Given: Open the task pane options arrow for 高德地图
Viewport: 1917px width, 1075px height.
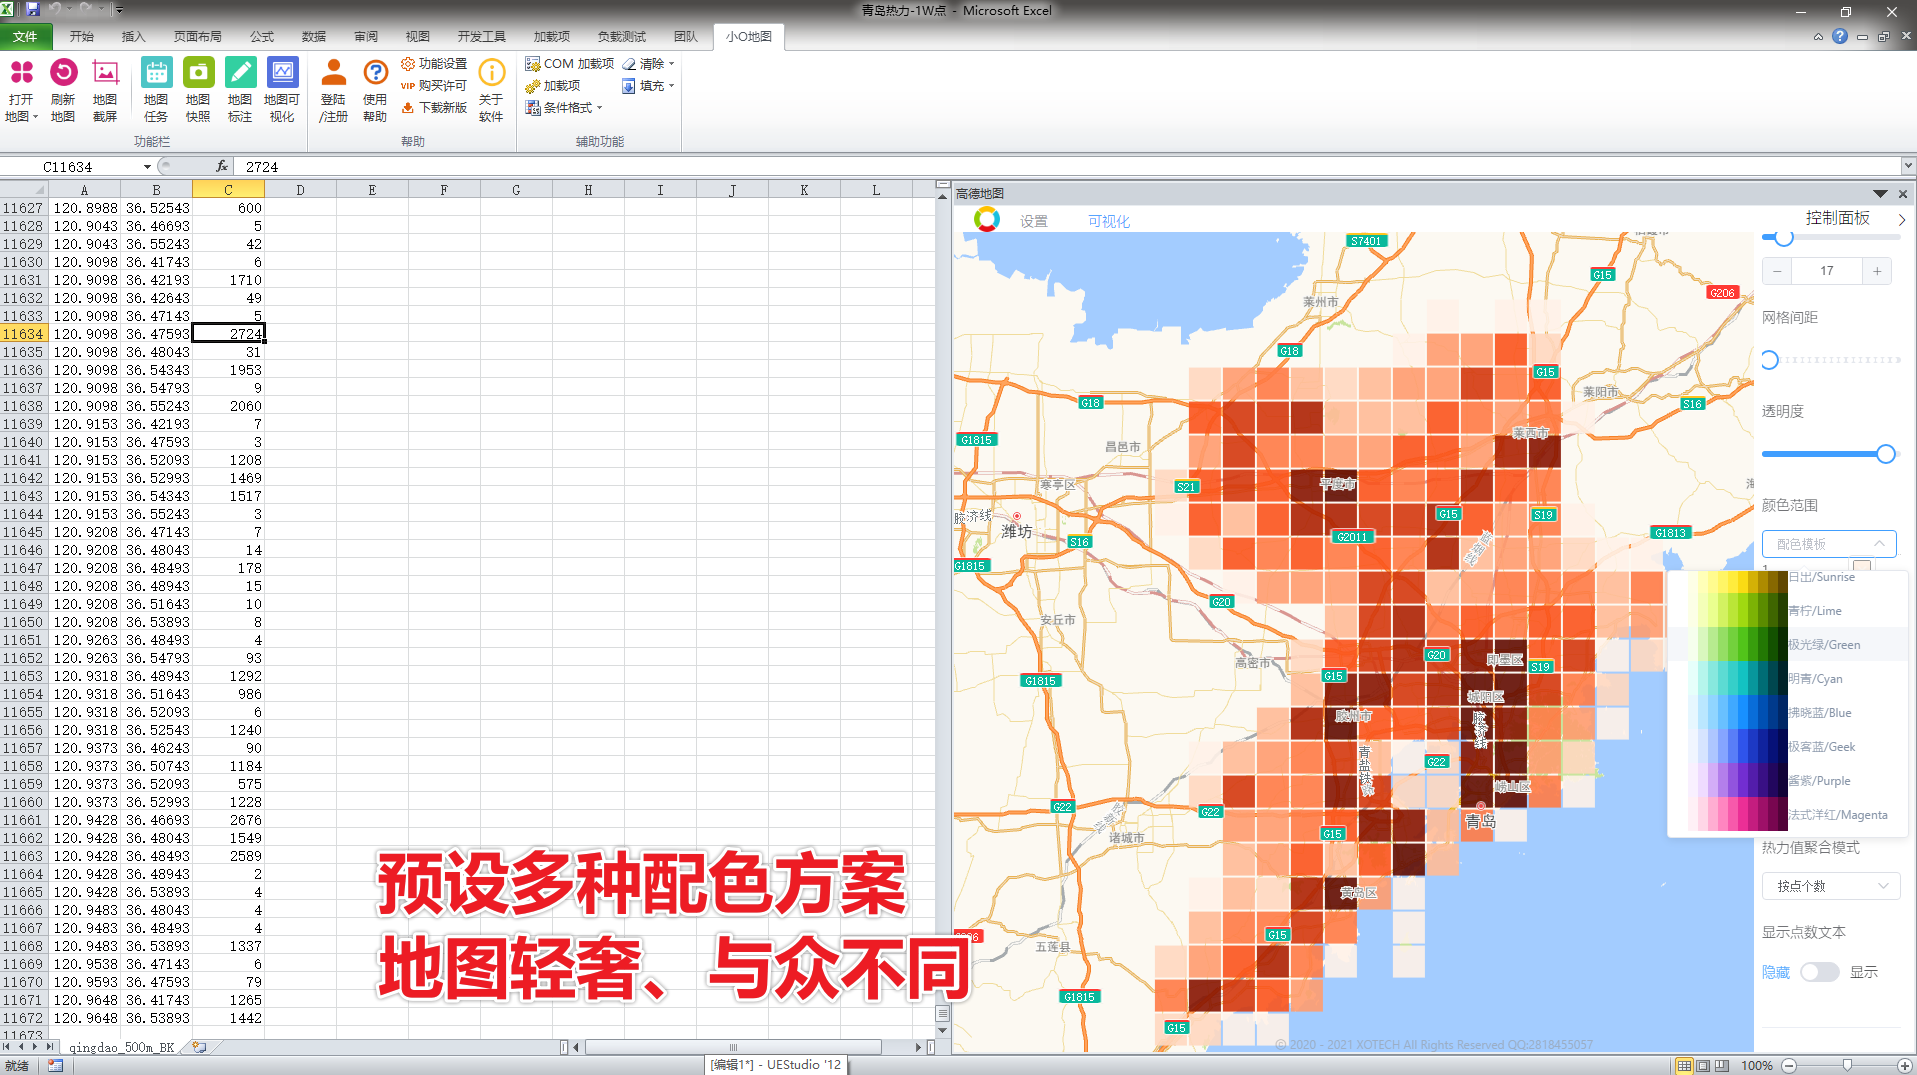Looking at the screenshot, I should (x=1880, y=194).
